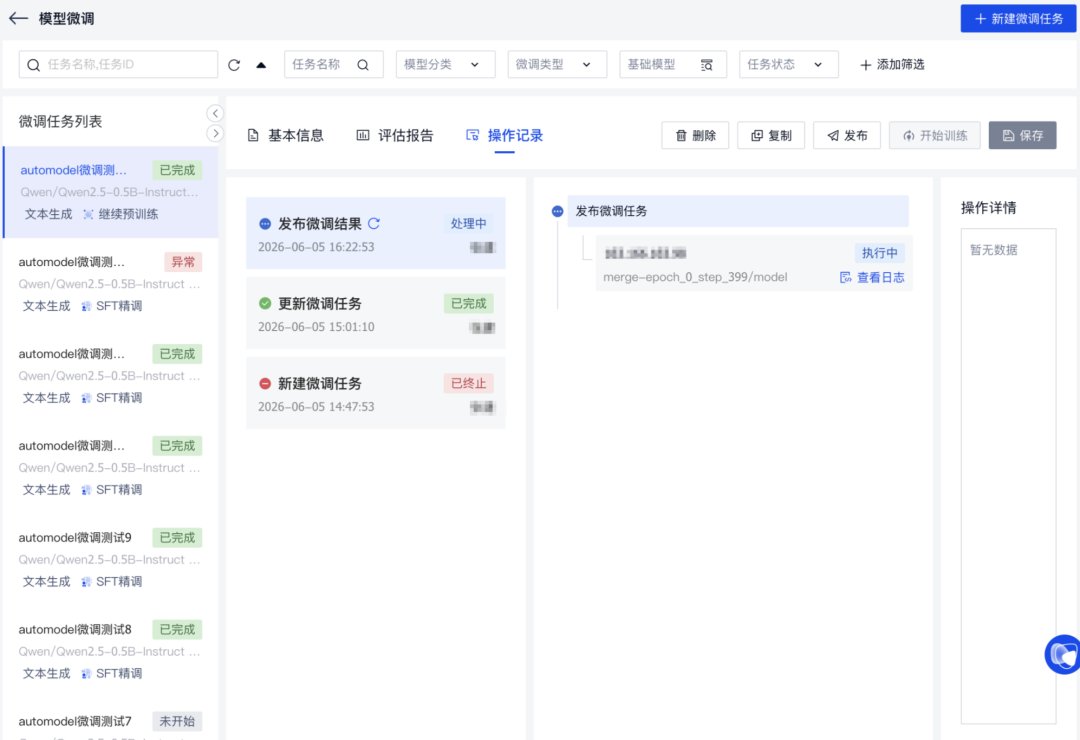This screenshot has height=740, width=1080.
Task: Switch to the 基本信息 tab
Action: (x=285, y=135)
